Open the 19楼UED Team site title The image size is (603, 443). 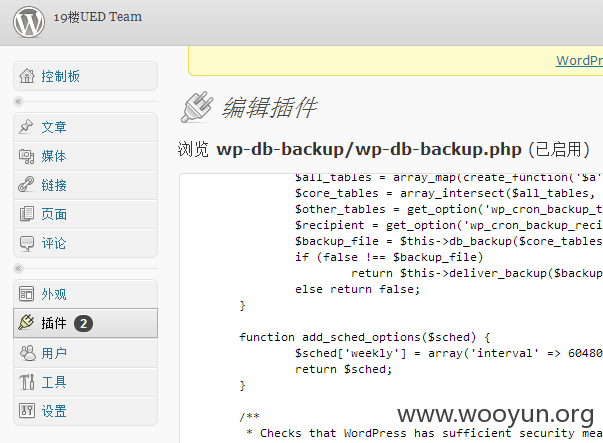98,17
